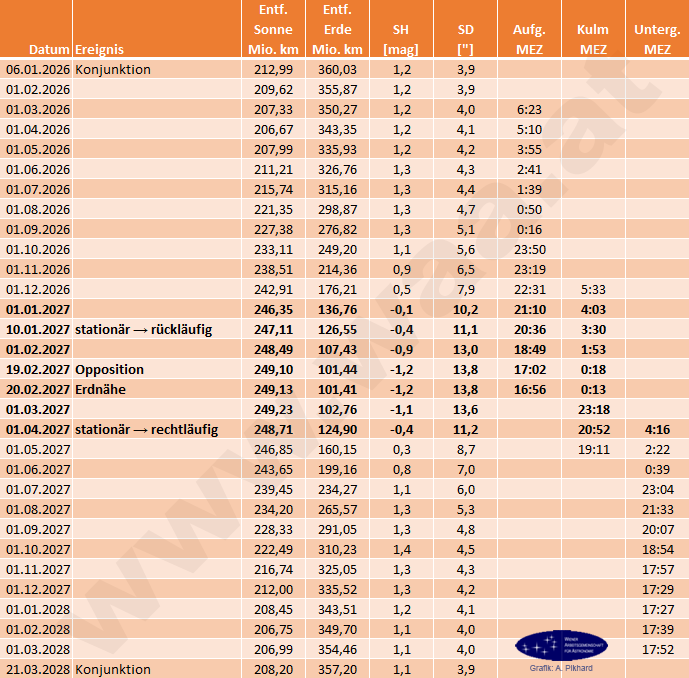Click the "Entf. Sonne Mio. km" header

pos(273,29)
